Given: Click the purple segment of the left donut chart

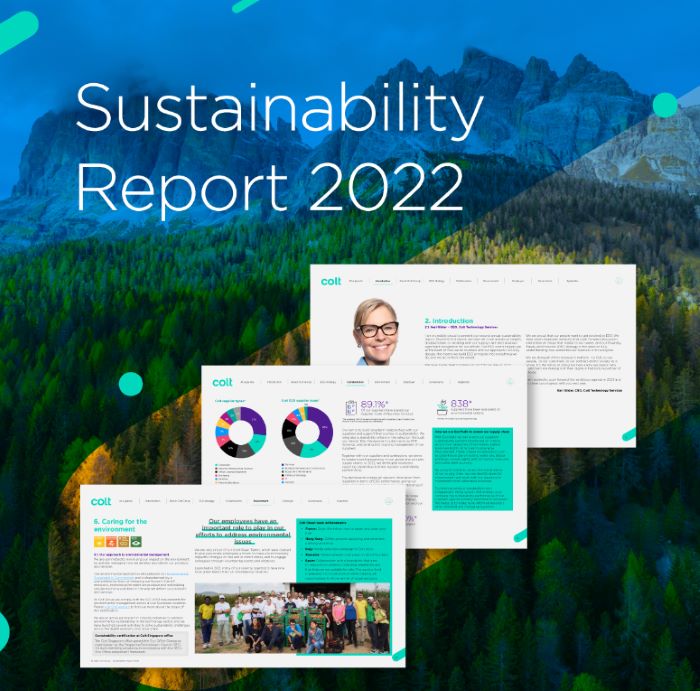Looking at the screenshot, I should point(256,422).
